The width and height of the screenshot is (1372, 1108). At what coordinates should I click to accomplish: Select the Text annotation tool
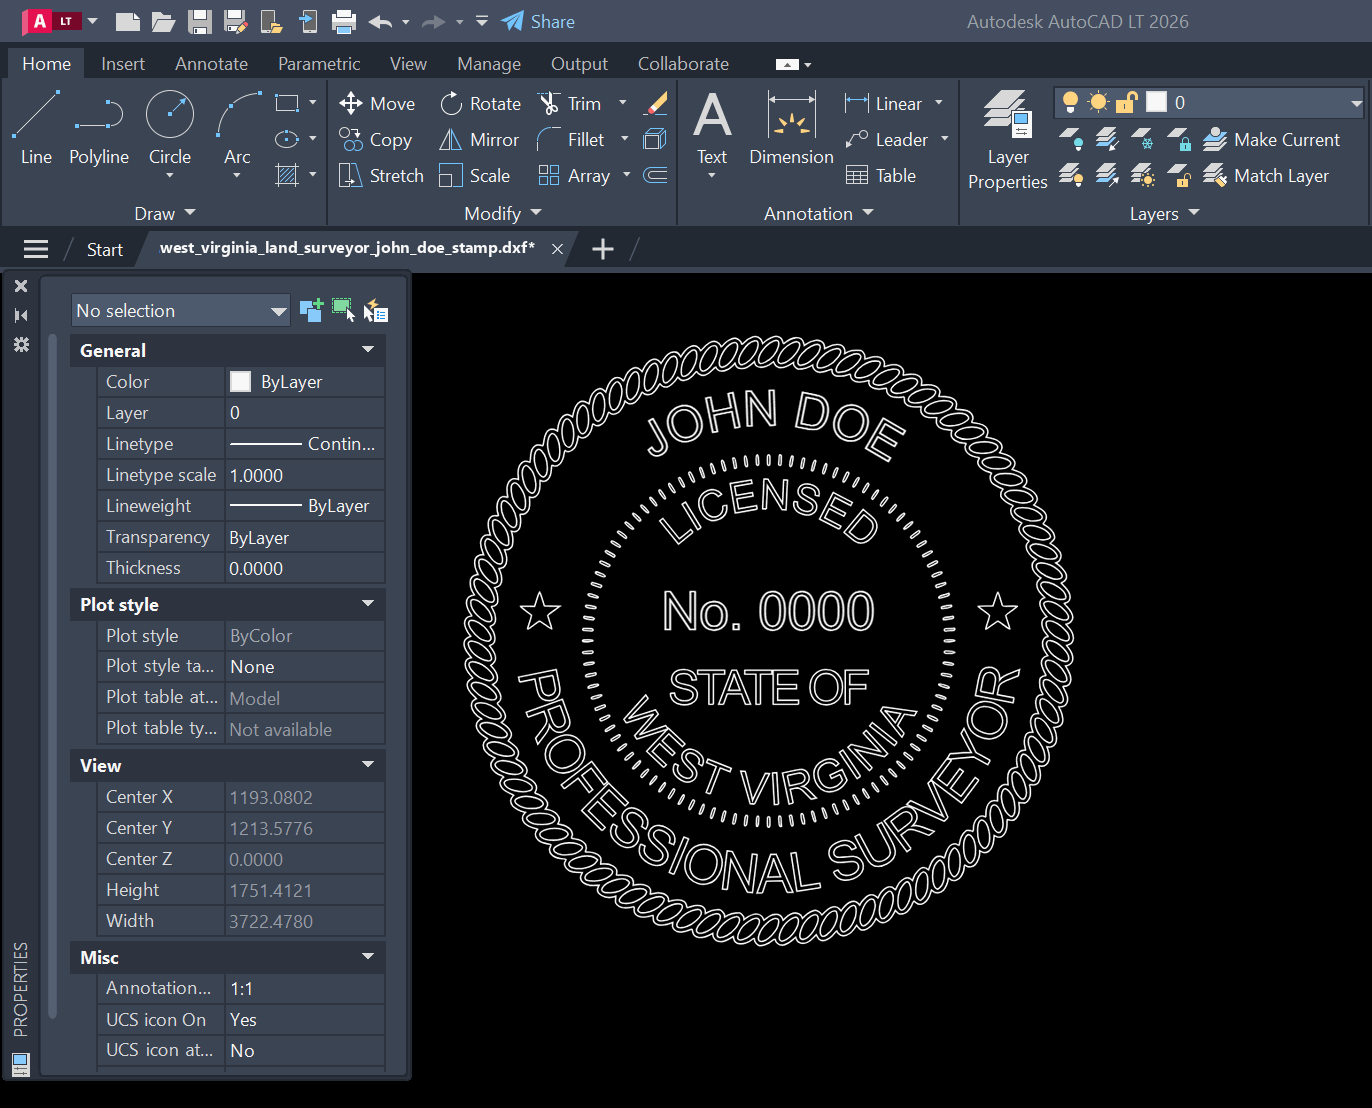coord(712,128)
